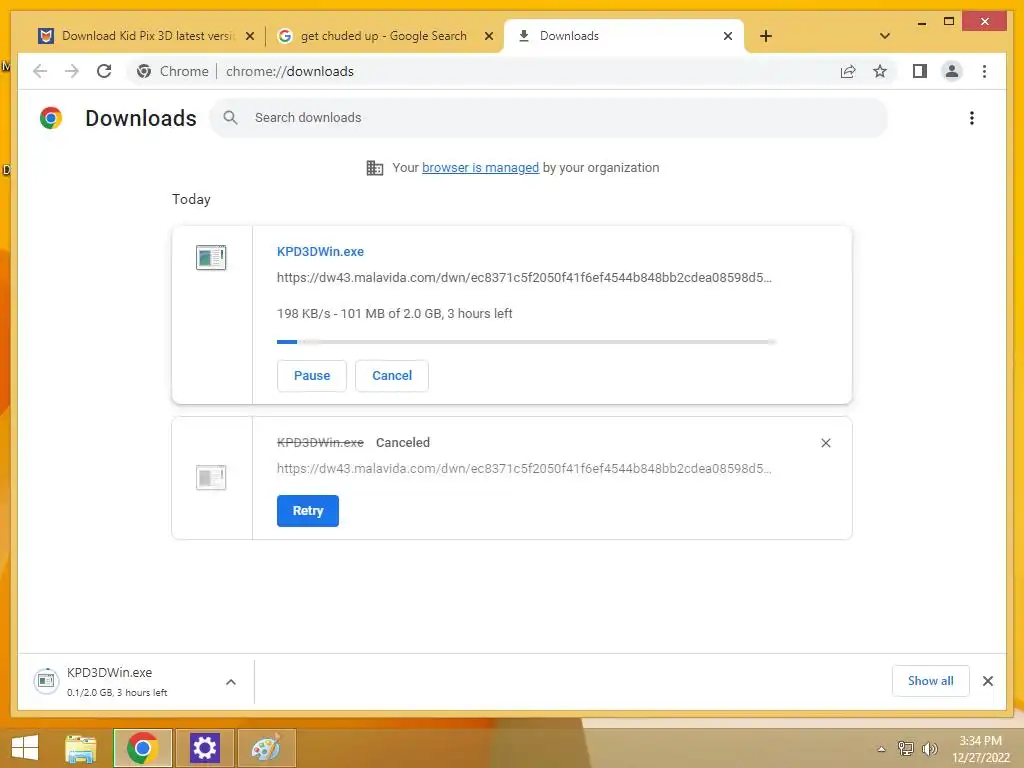Click the Today date heading

(x=191, y=199)
